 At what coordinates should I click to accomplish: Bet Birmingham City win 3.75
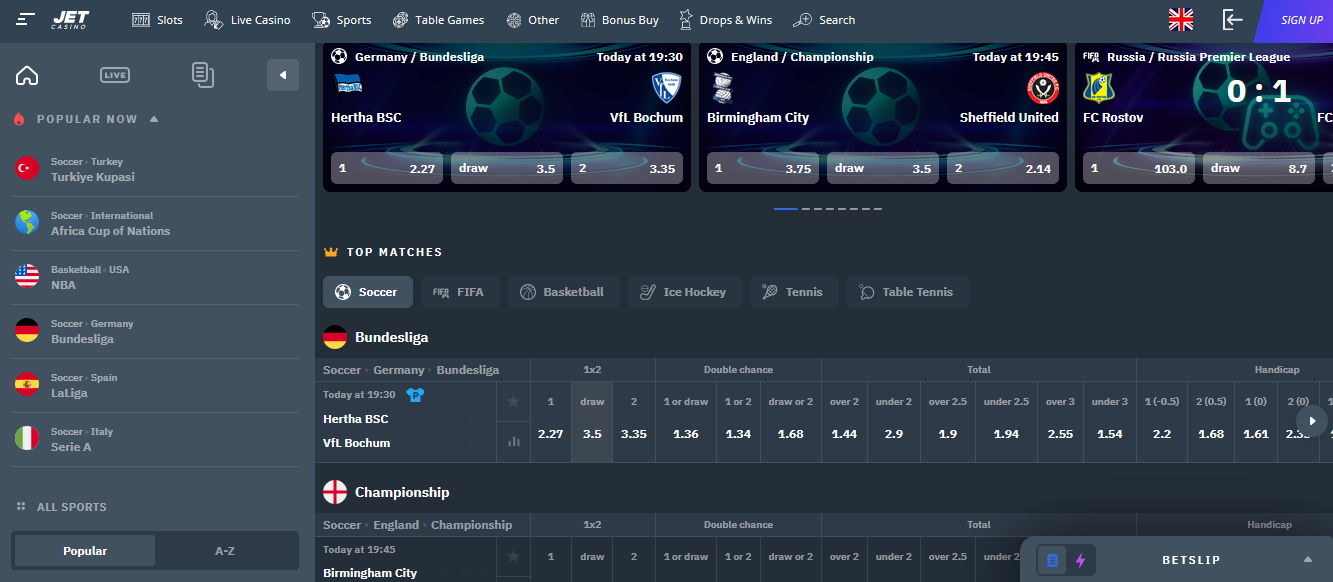(763, 168)
